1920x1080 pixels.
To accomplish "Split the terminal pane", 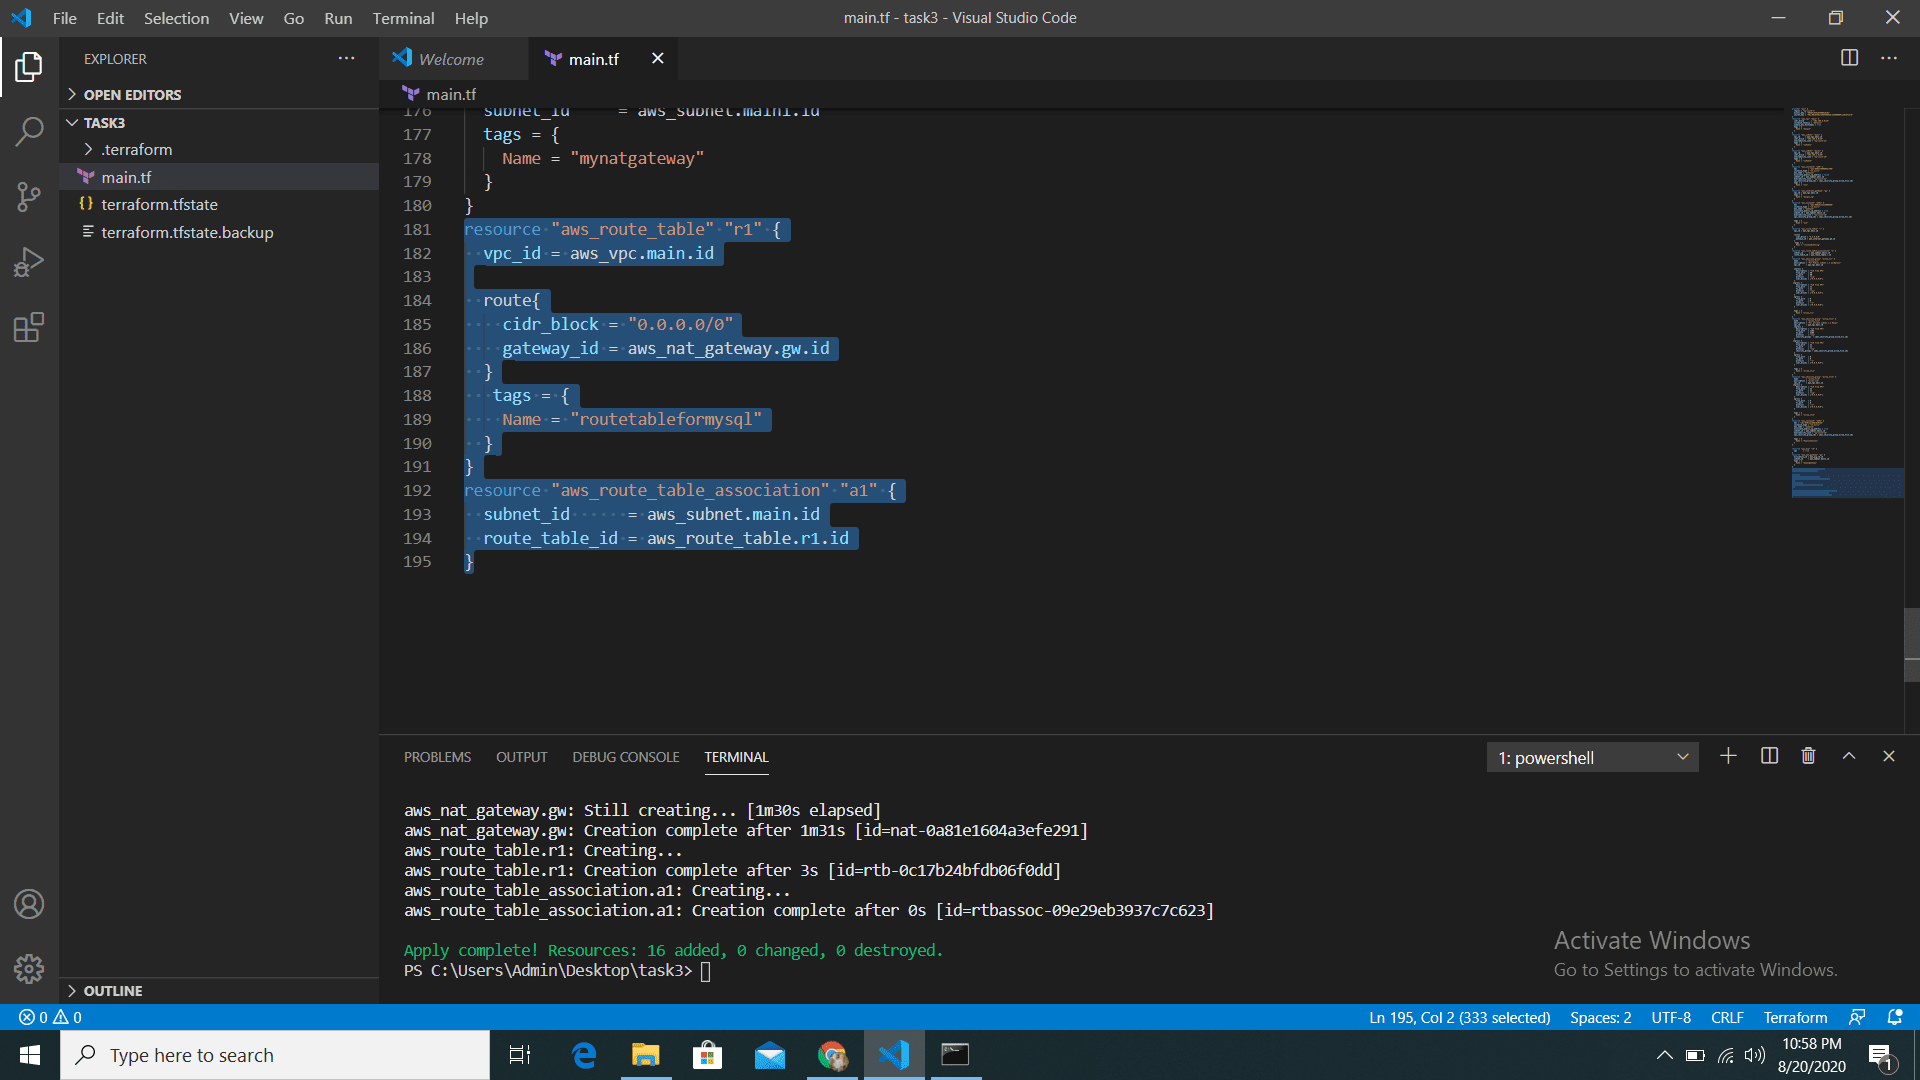I will 1769,756.
